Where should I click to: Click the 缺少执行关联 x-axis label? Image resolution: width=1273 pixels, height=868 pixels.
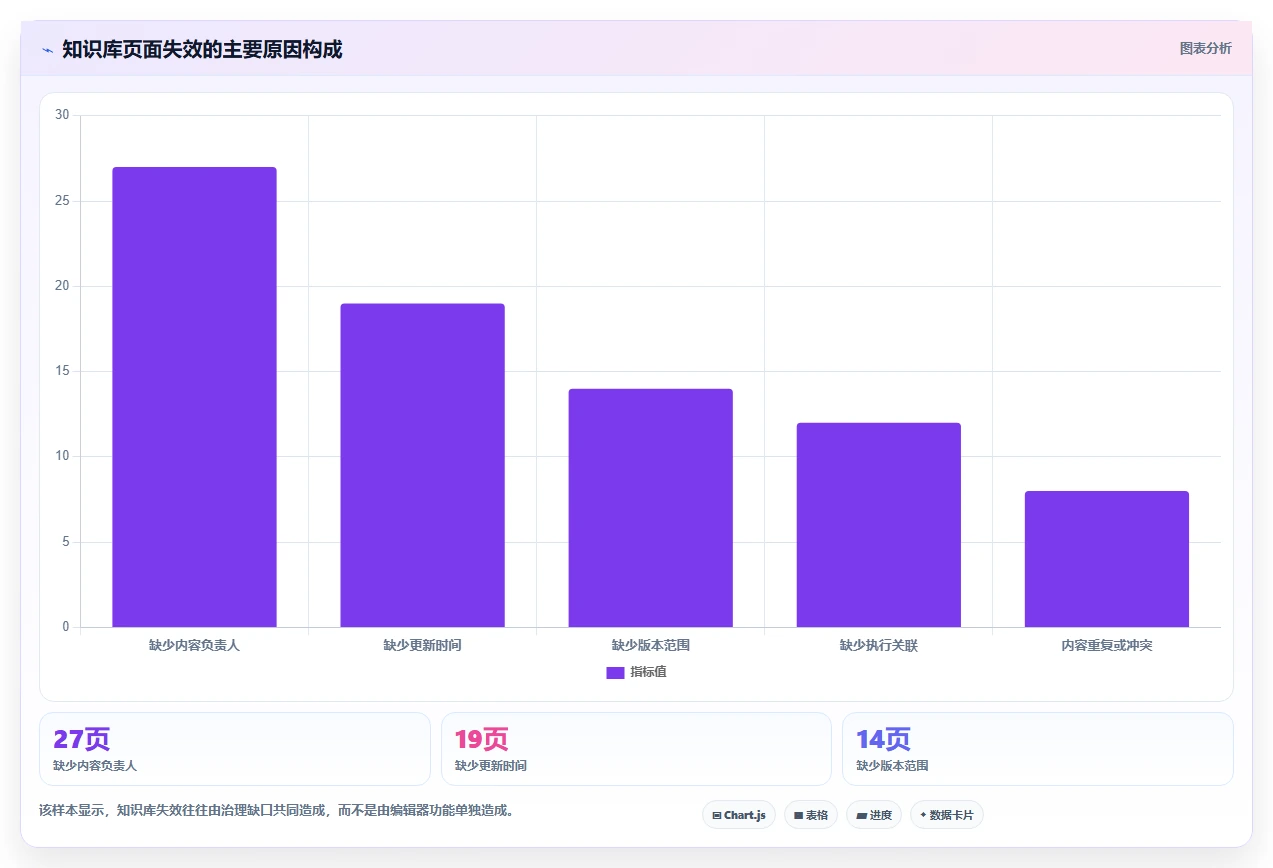click(878, 646)
